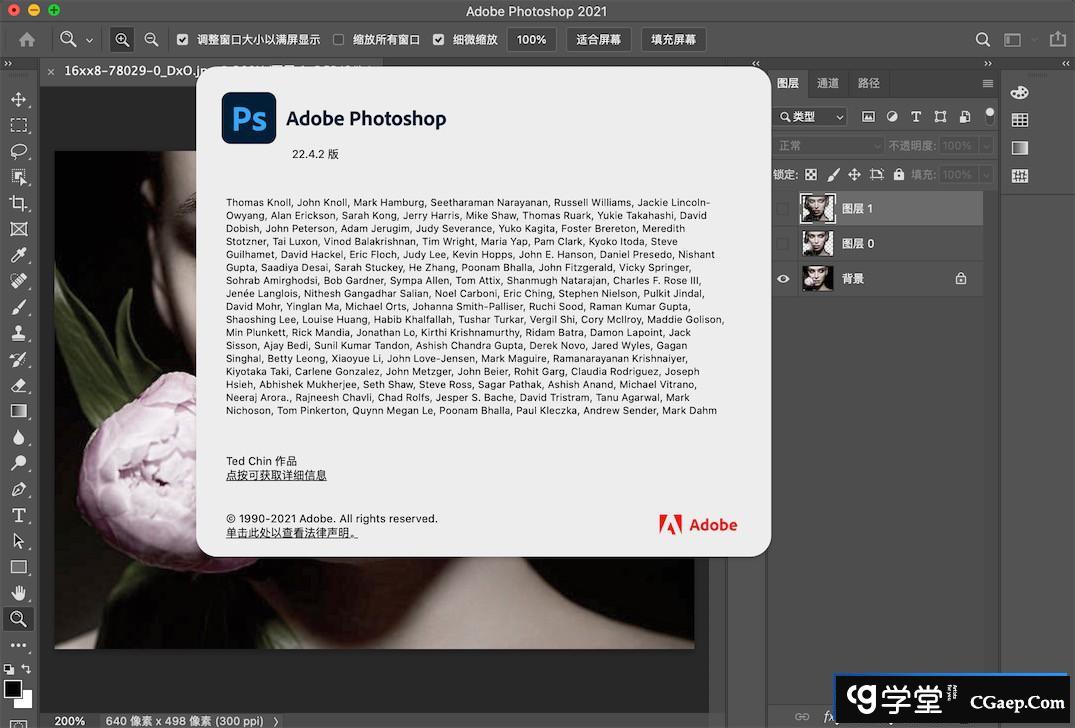Image resolution: width=1075 pixels, height=728 pixels.
Task: Enable the 缩放所有窗口 checkbox
Action: point(338,40)
